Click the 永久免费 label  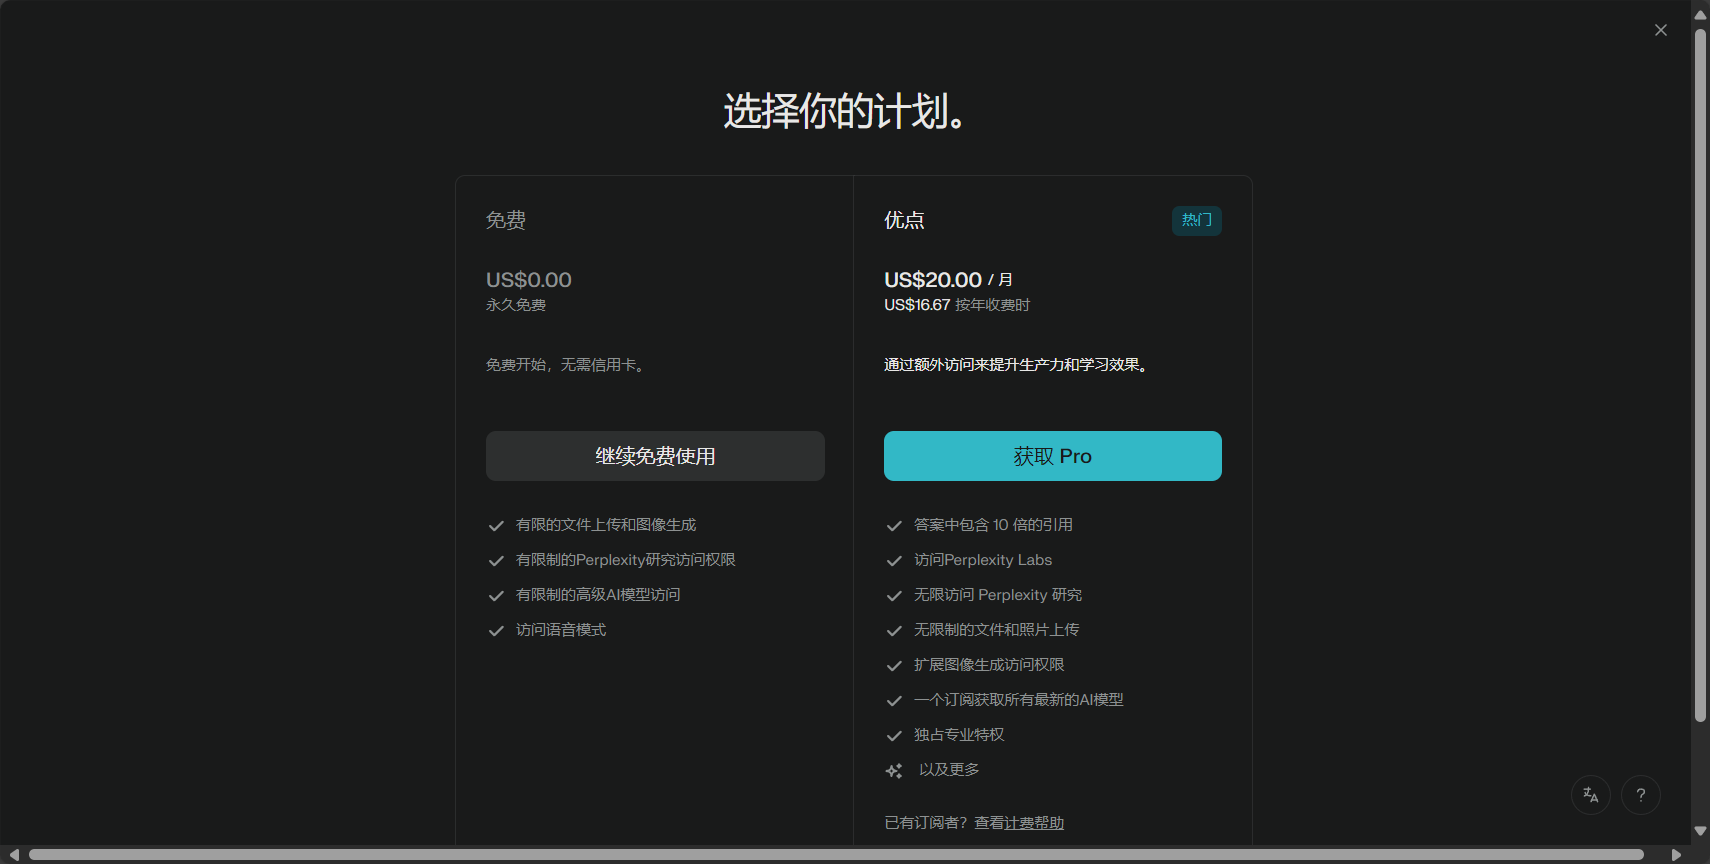coord(516,305)
